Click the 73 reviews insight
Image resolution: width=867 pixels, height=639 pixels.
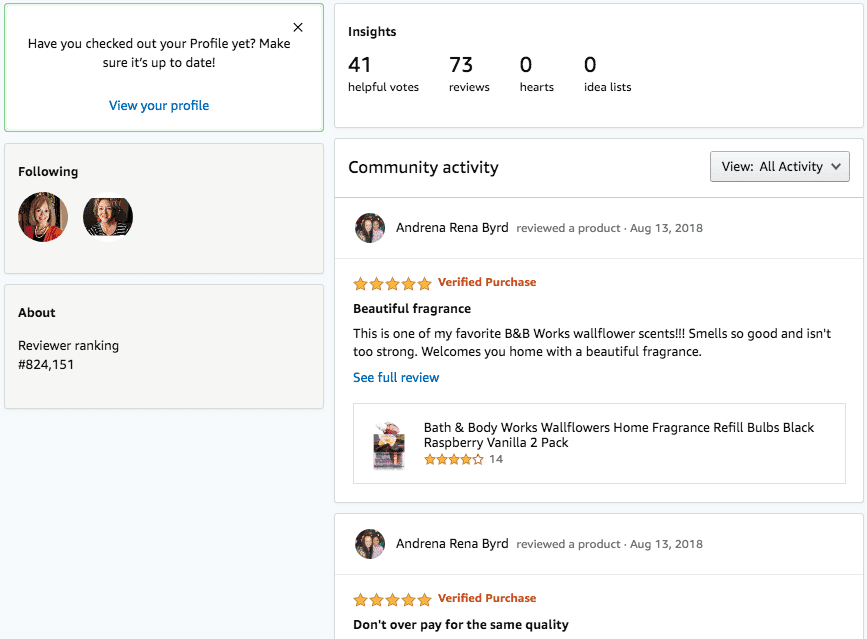469,74
